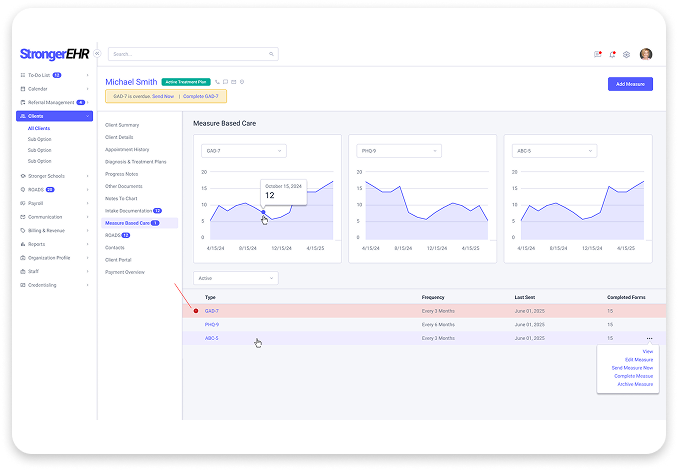This screenshot has width=678, height=470.
Task: Select Archive Measure from context menu
Action: coord(634,384)
